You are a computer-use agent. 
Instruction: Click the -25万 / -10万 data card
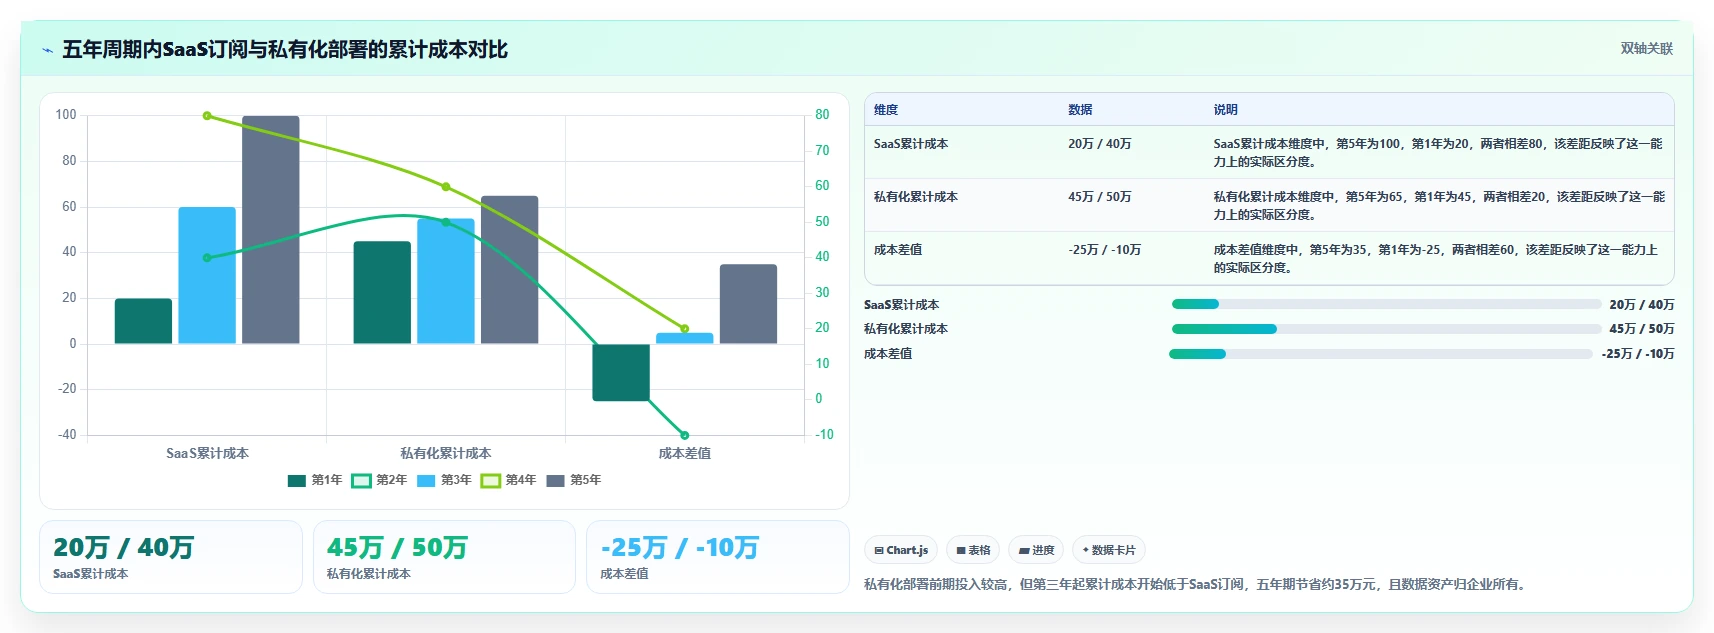coord(718,557)
